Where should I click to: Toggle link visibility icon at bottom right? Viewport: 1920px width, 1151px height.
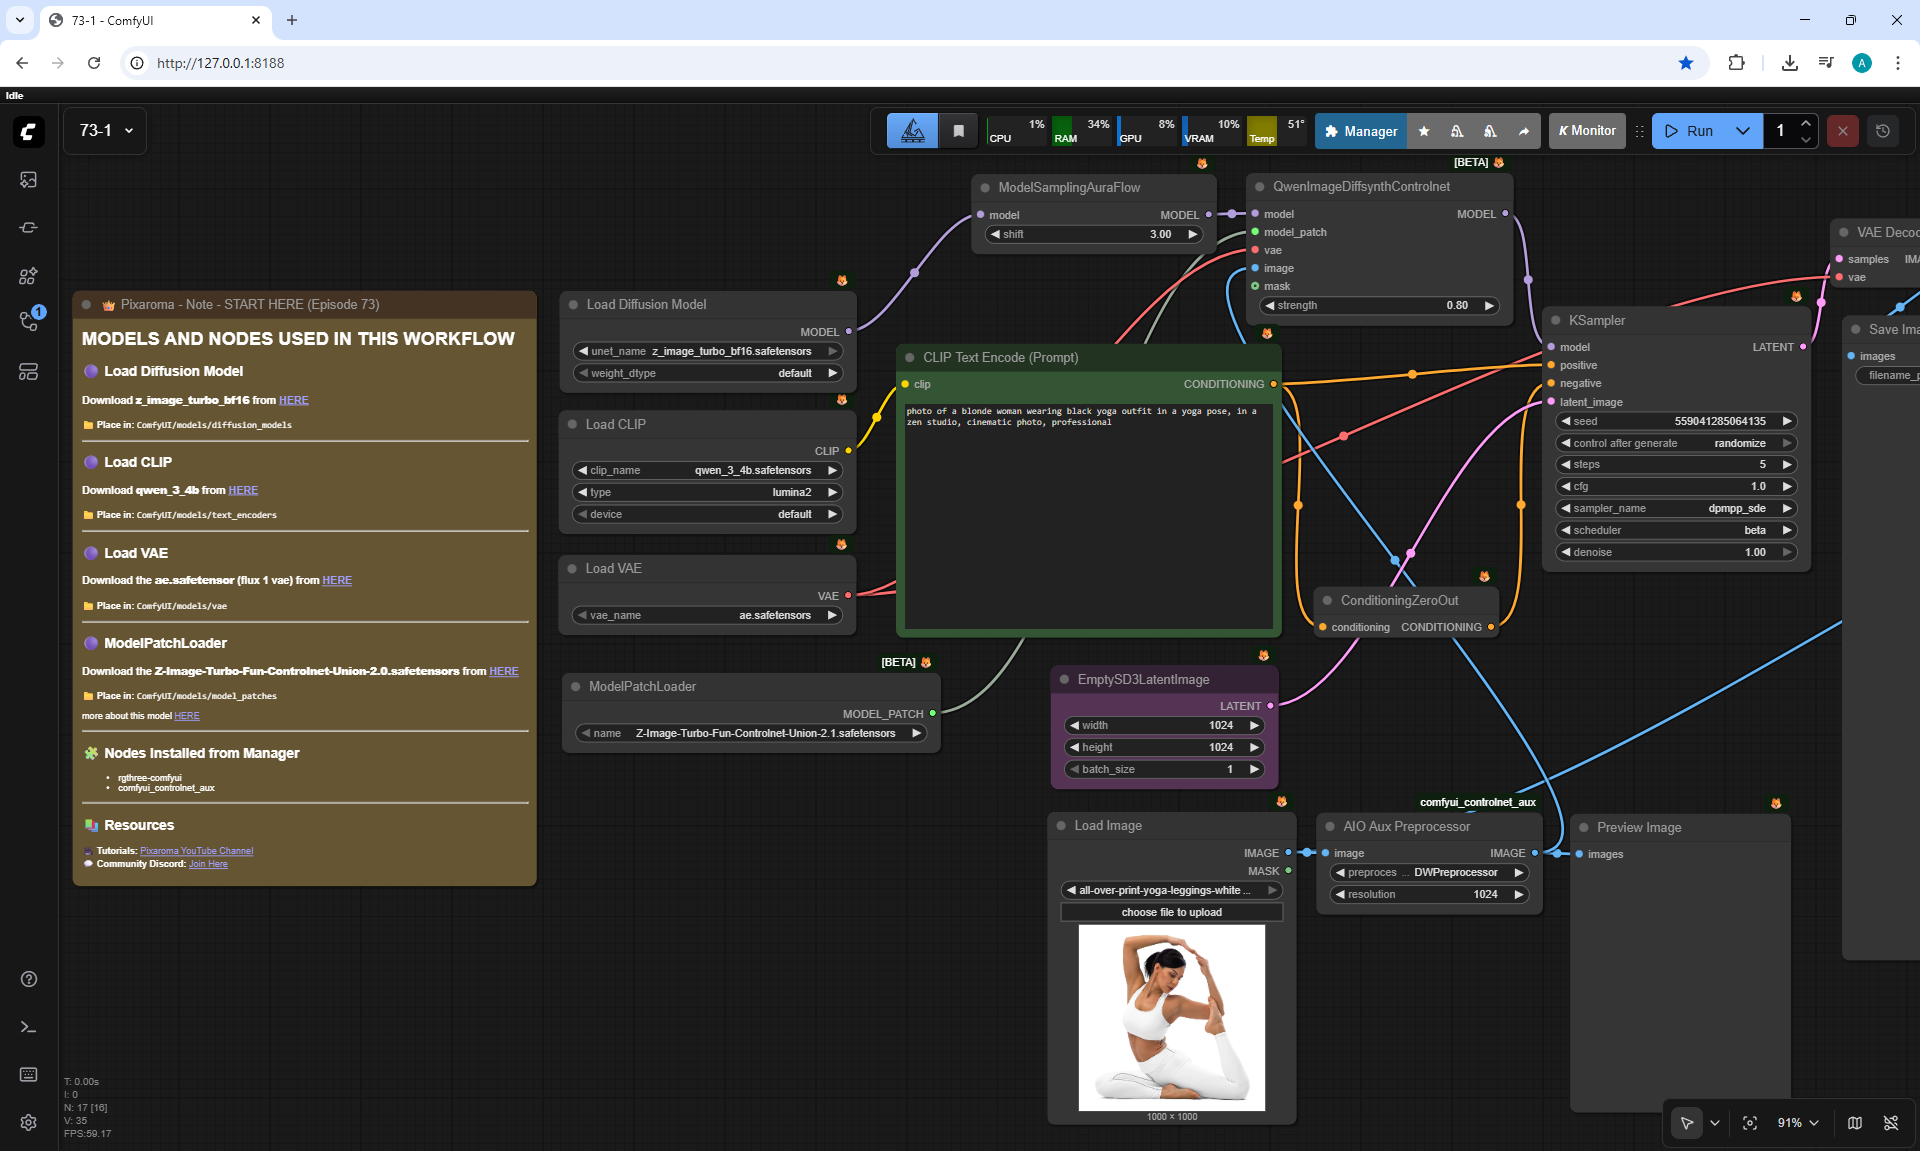[x=1891, y=1123]
